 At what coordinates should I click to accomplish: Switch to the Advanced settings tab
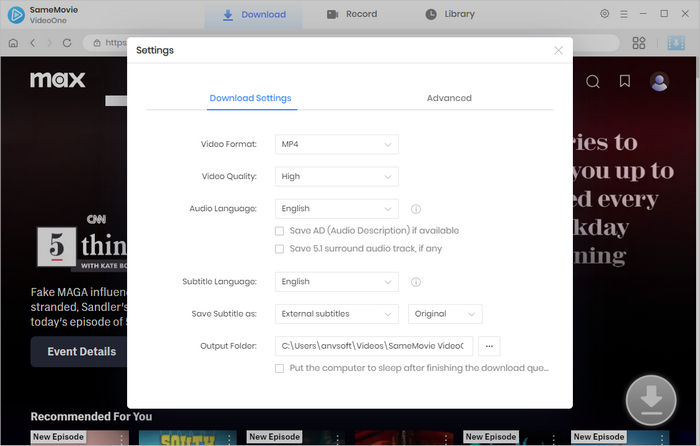click(x=449, y=98)
